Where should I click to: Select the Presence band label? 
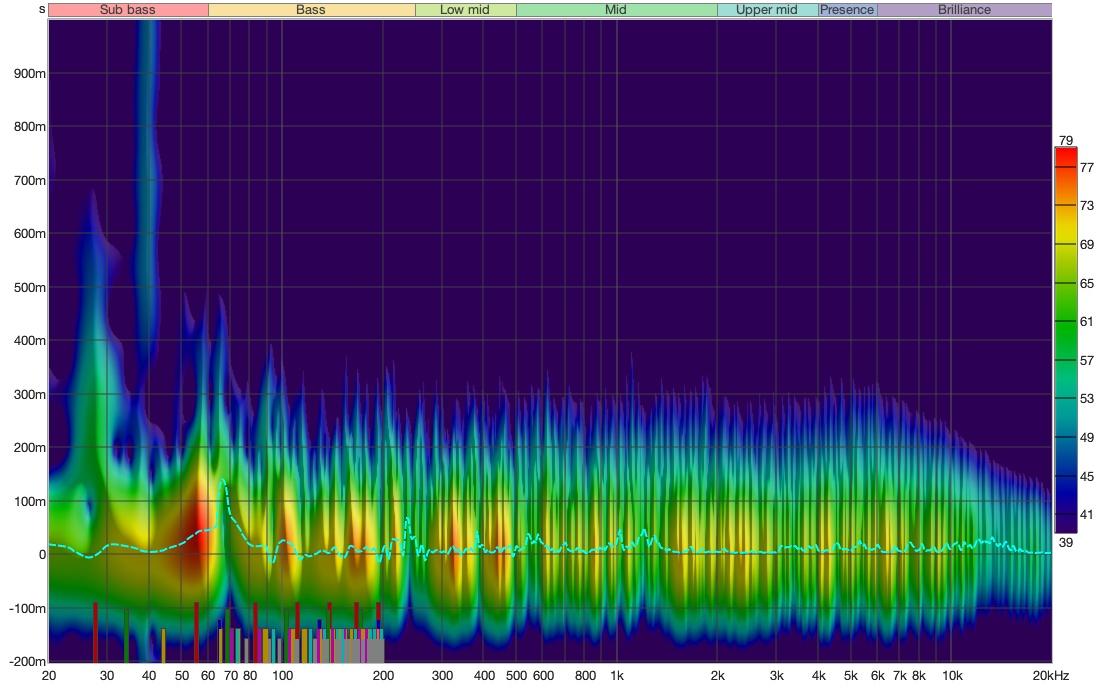(847, 10)
